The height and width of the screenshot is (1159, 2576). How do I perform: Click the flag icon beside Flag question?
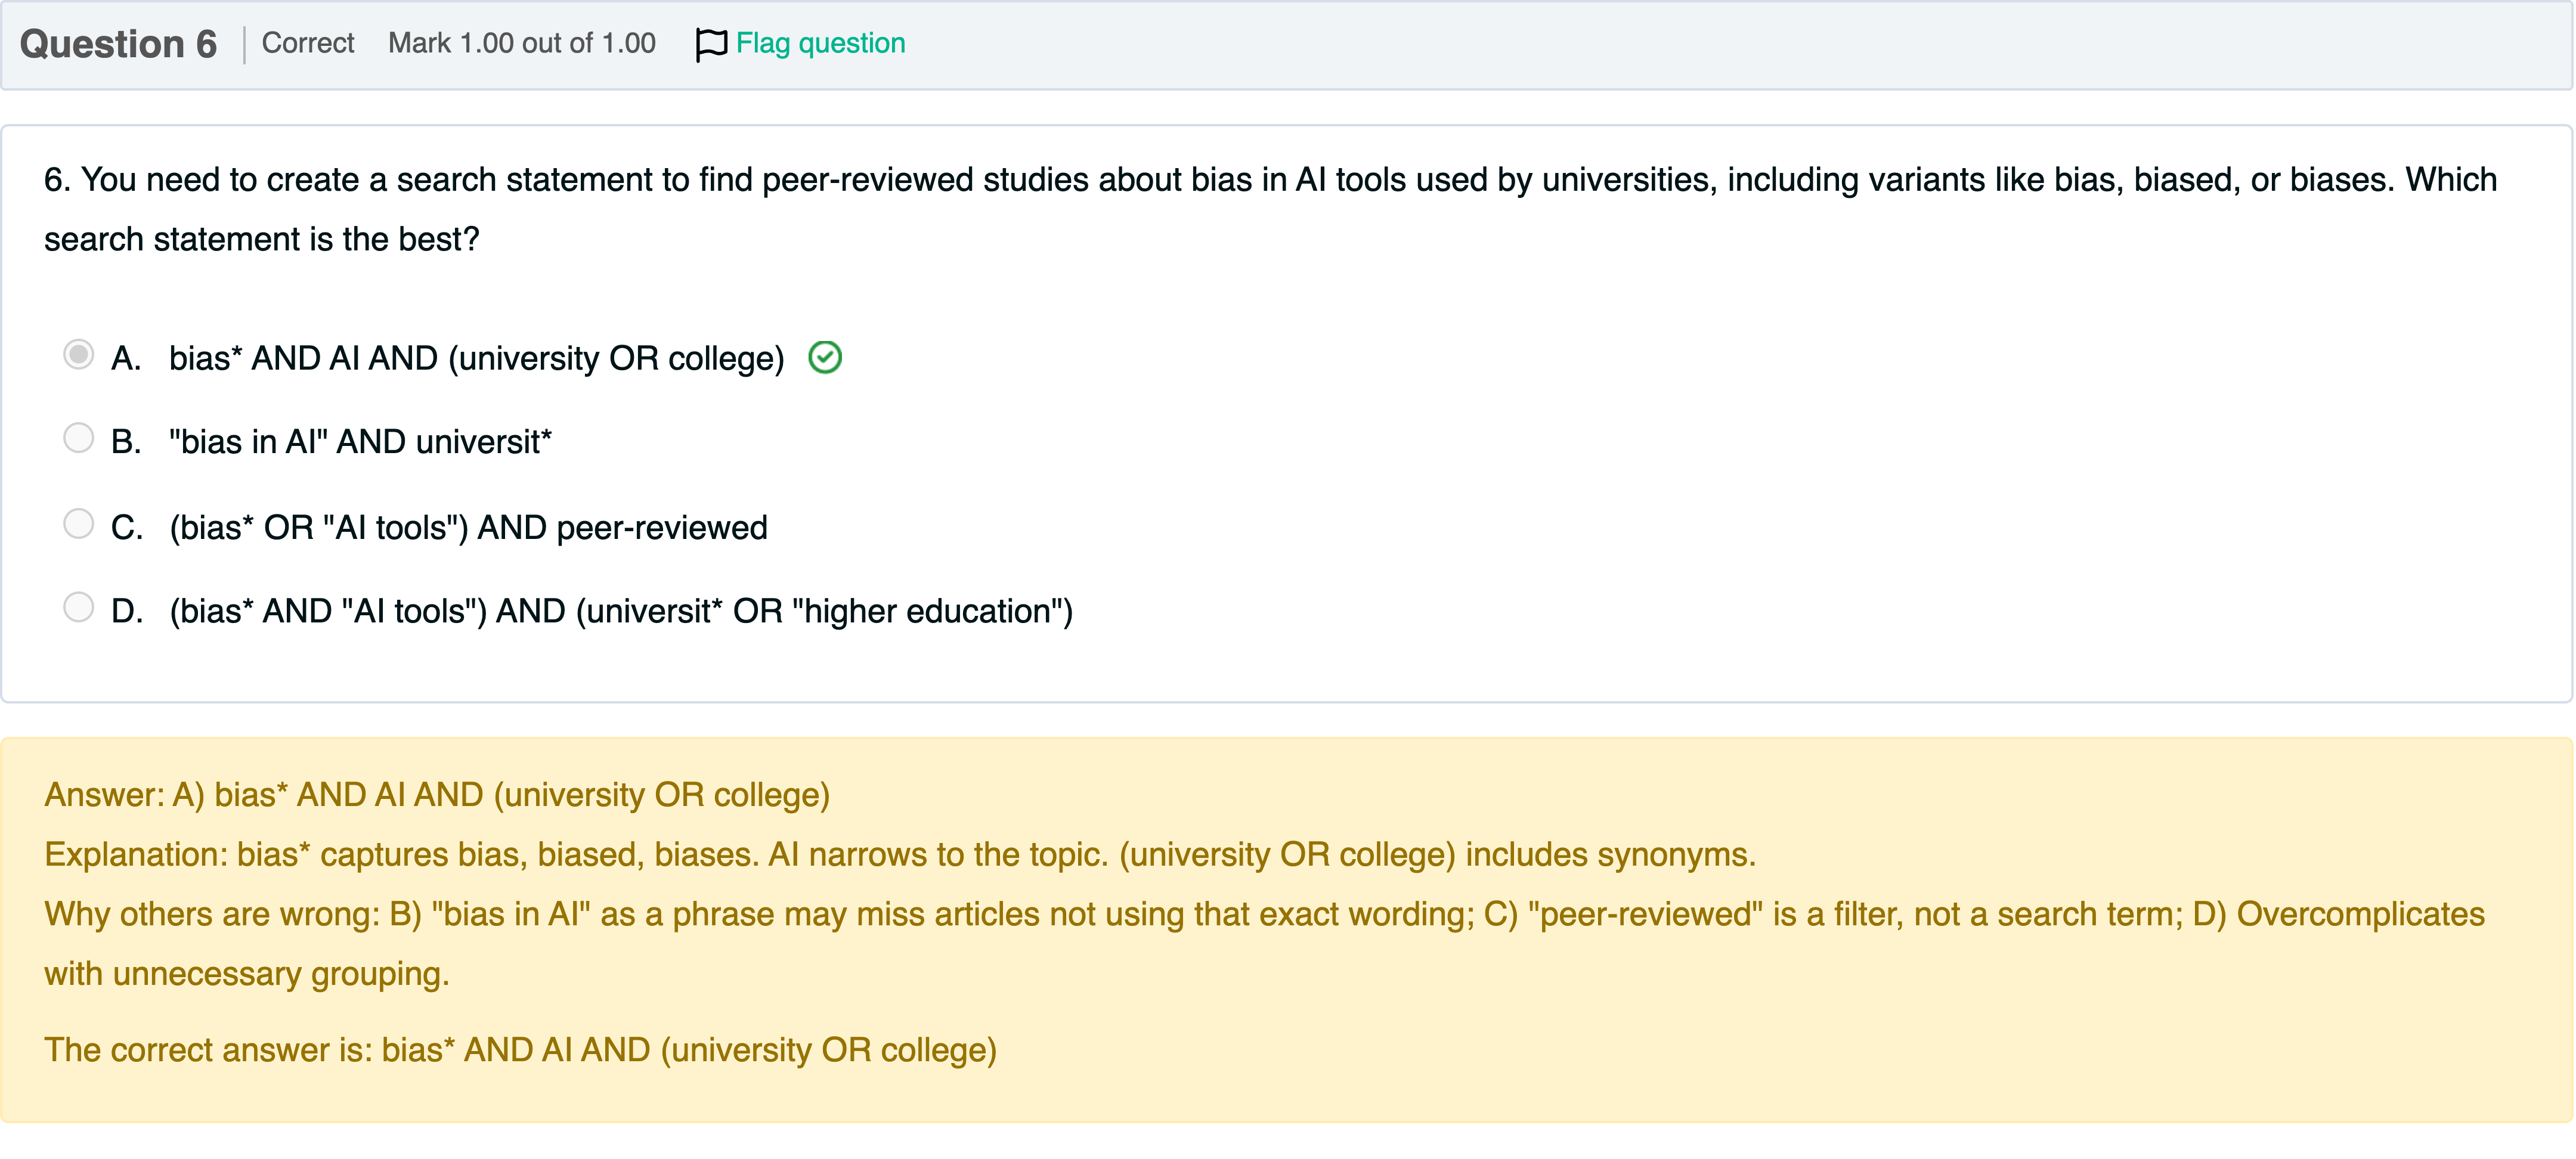click(710, 44)
